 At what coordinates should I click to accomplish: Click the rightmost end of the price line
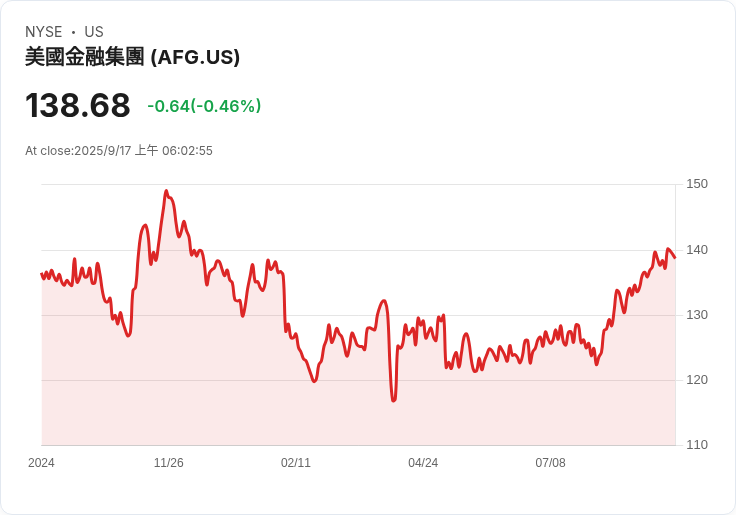(675, 258)
